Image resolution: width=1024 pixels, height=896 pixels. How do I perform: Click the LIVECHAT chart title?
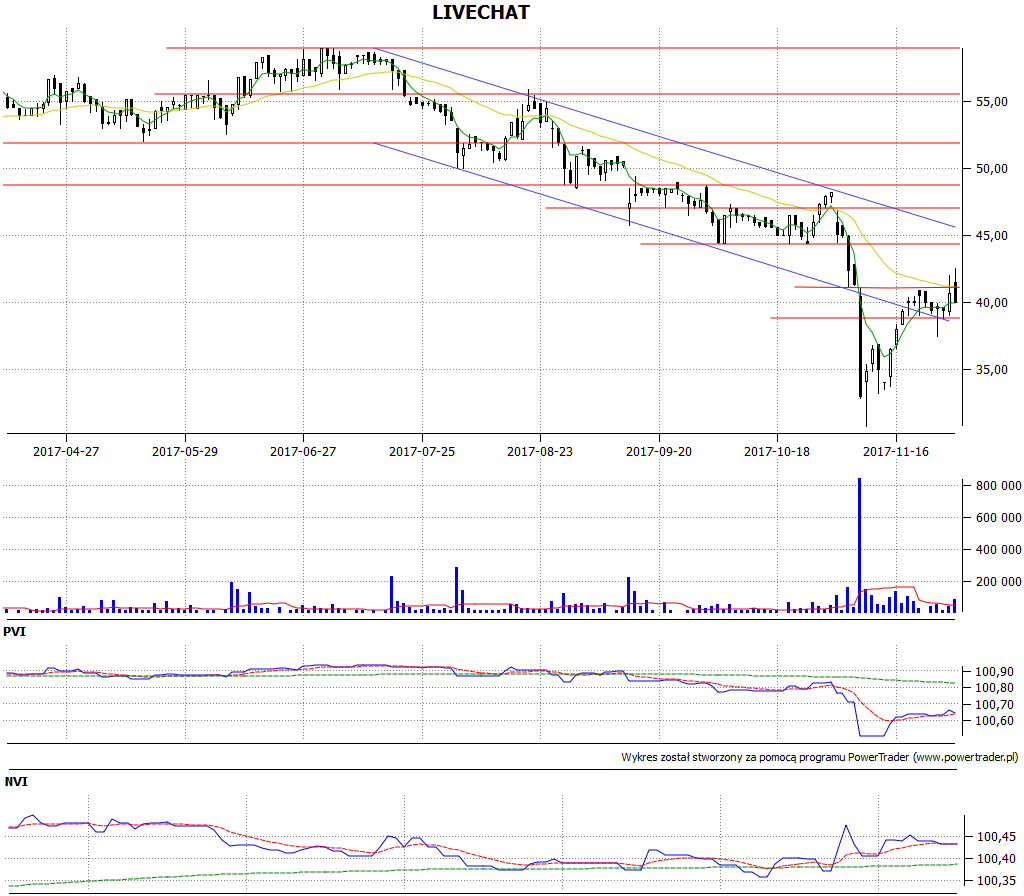481,12
